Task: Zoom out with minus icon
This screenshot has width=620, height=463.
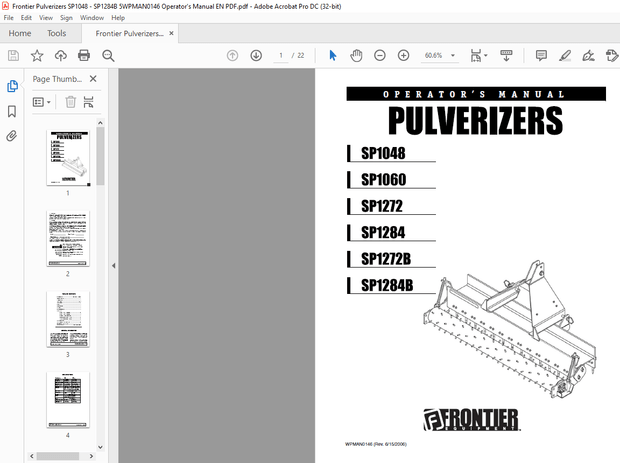Action: click(x=380, y=56)
